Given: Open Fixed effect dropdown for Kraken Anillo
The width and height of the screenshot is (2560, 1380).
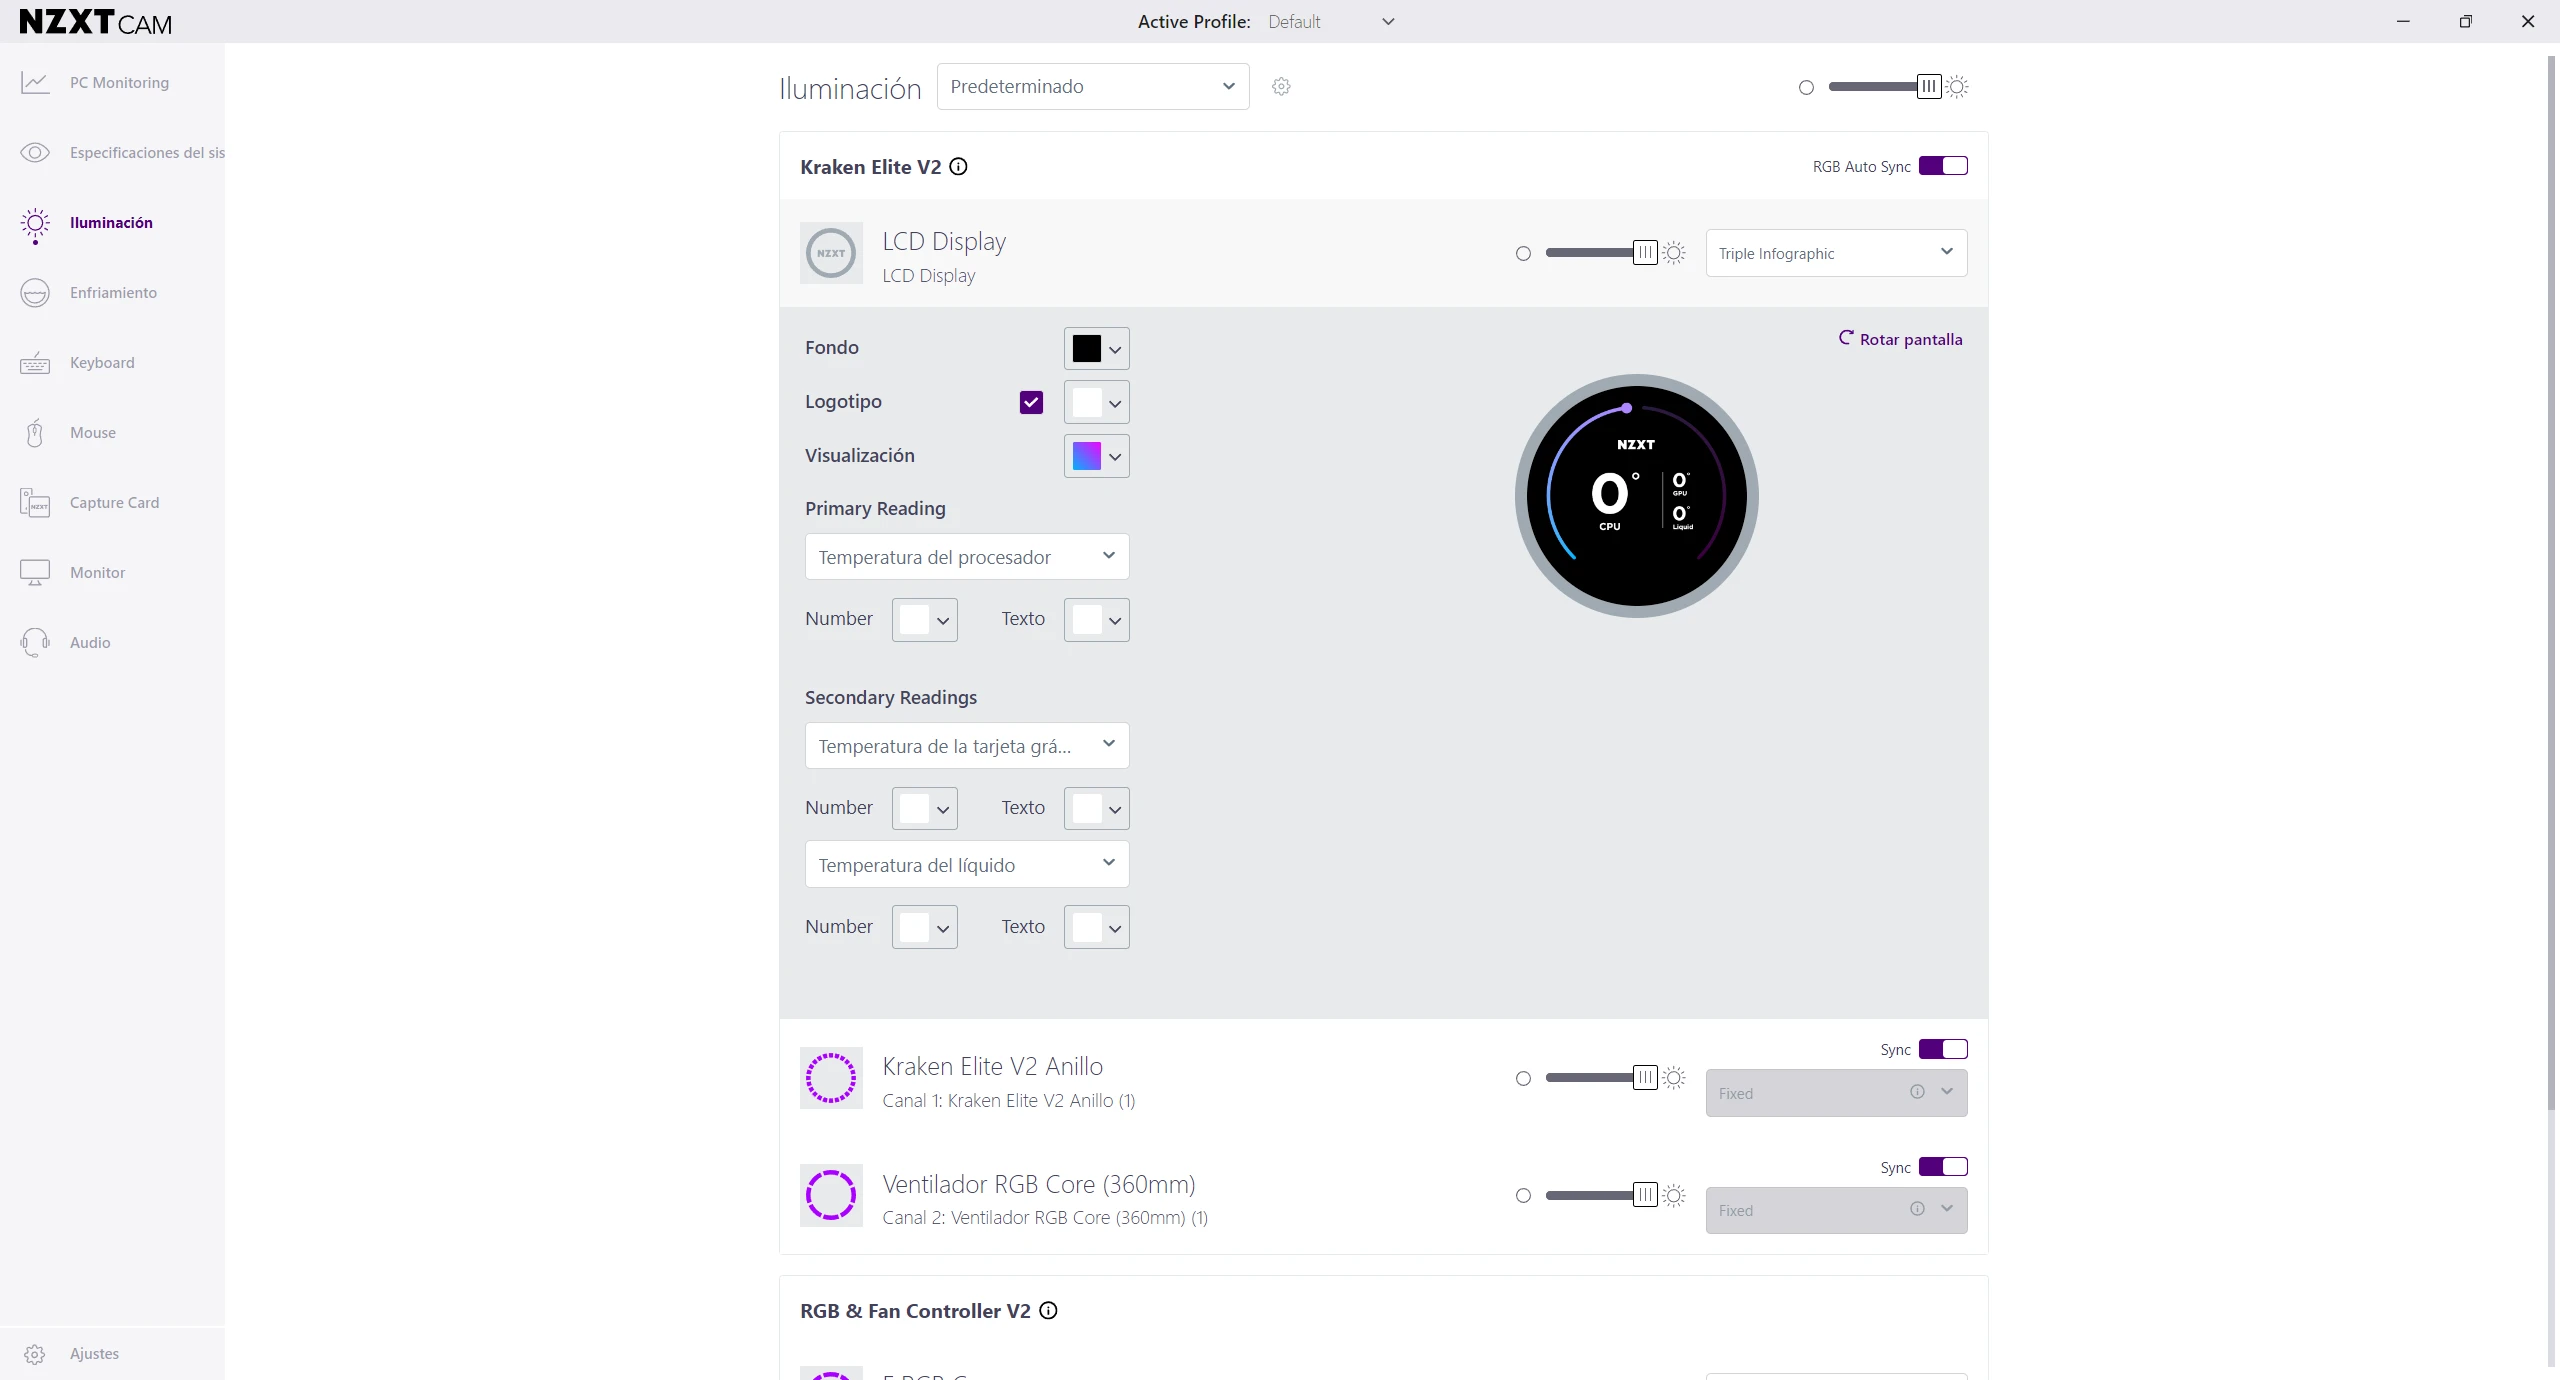Looking at the screenshot, I should click(x=1836, y=1093).
